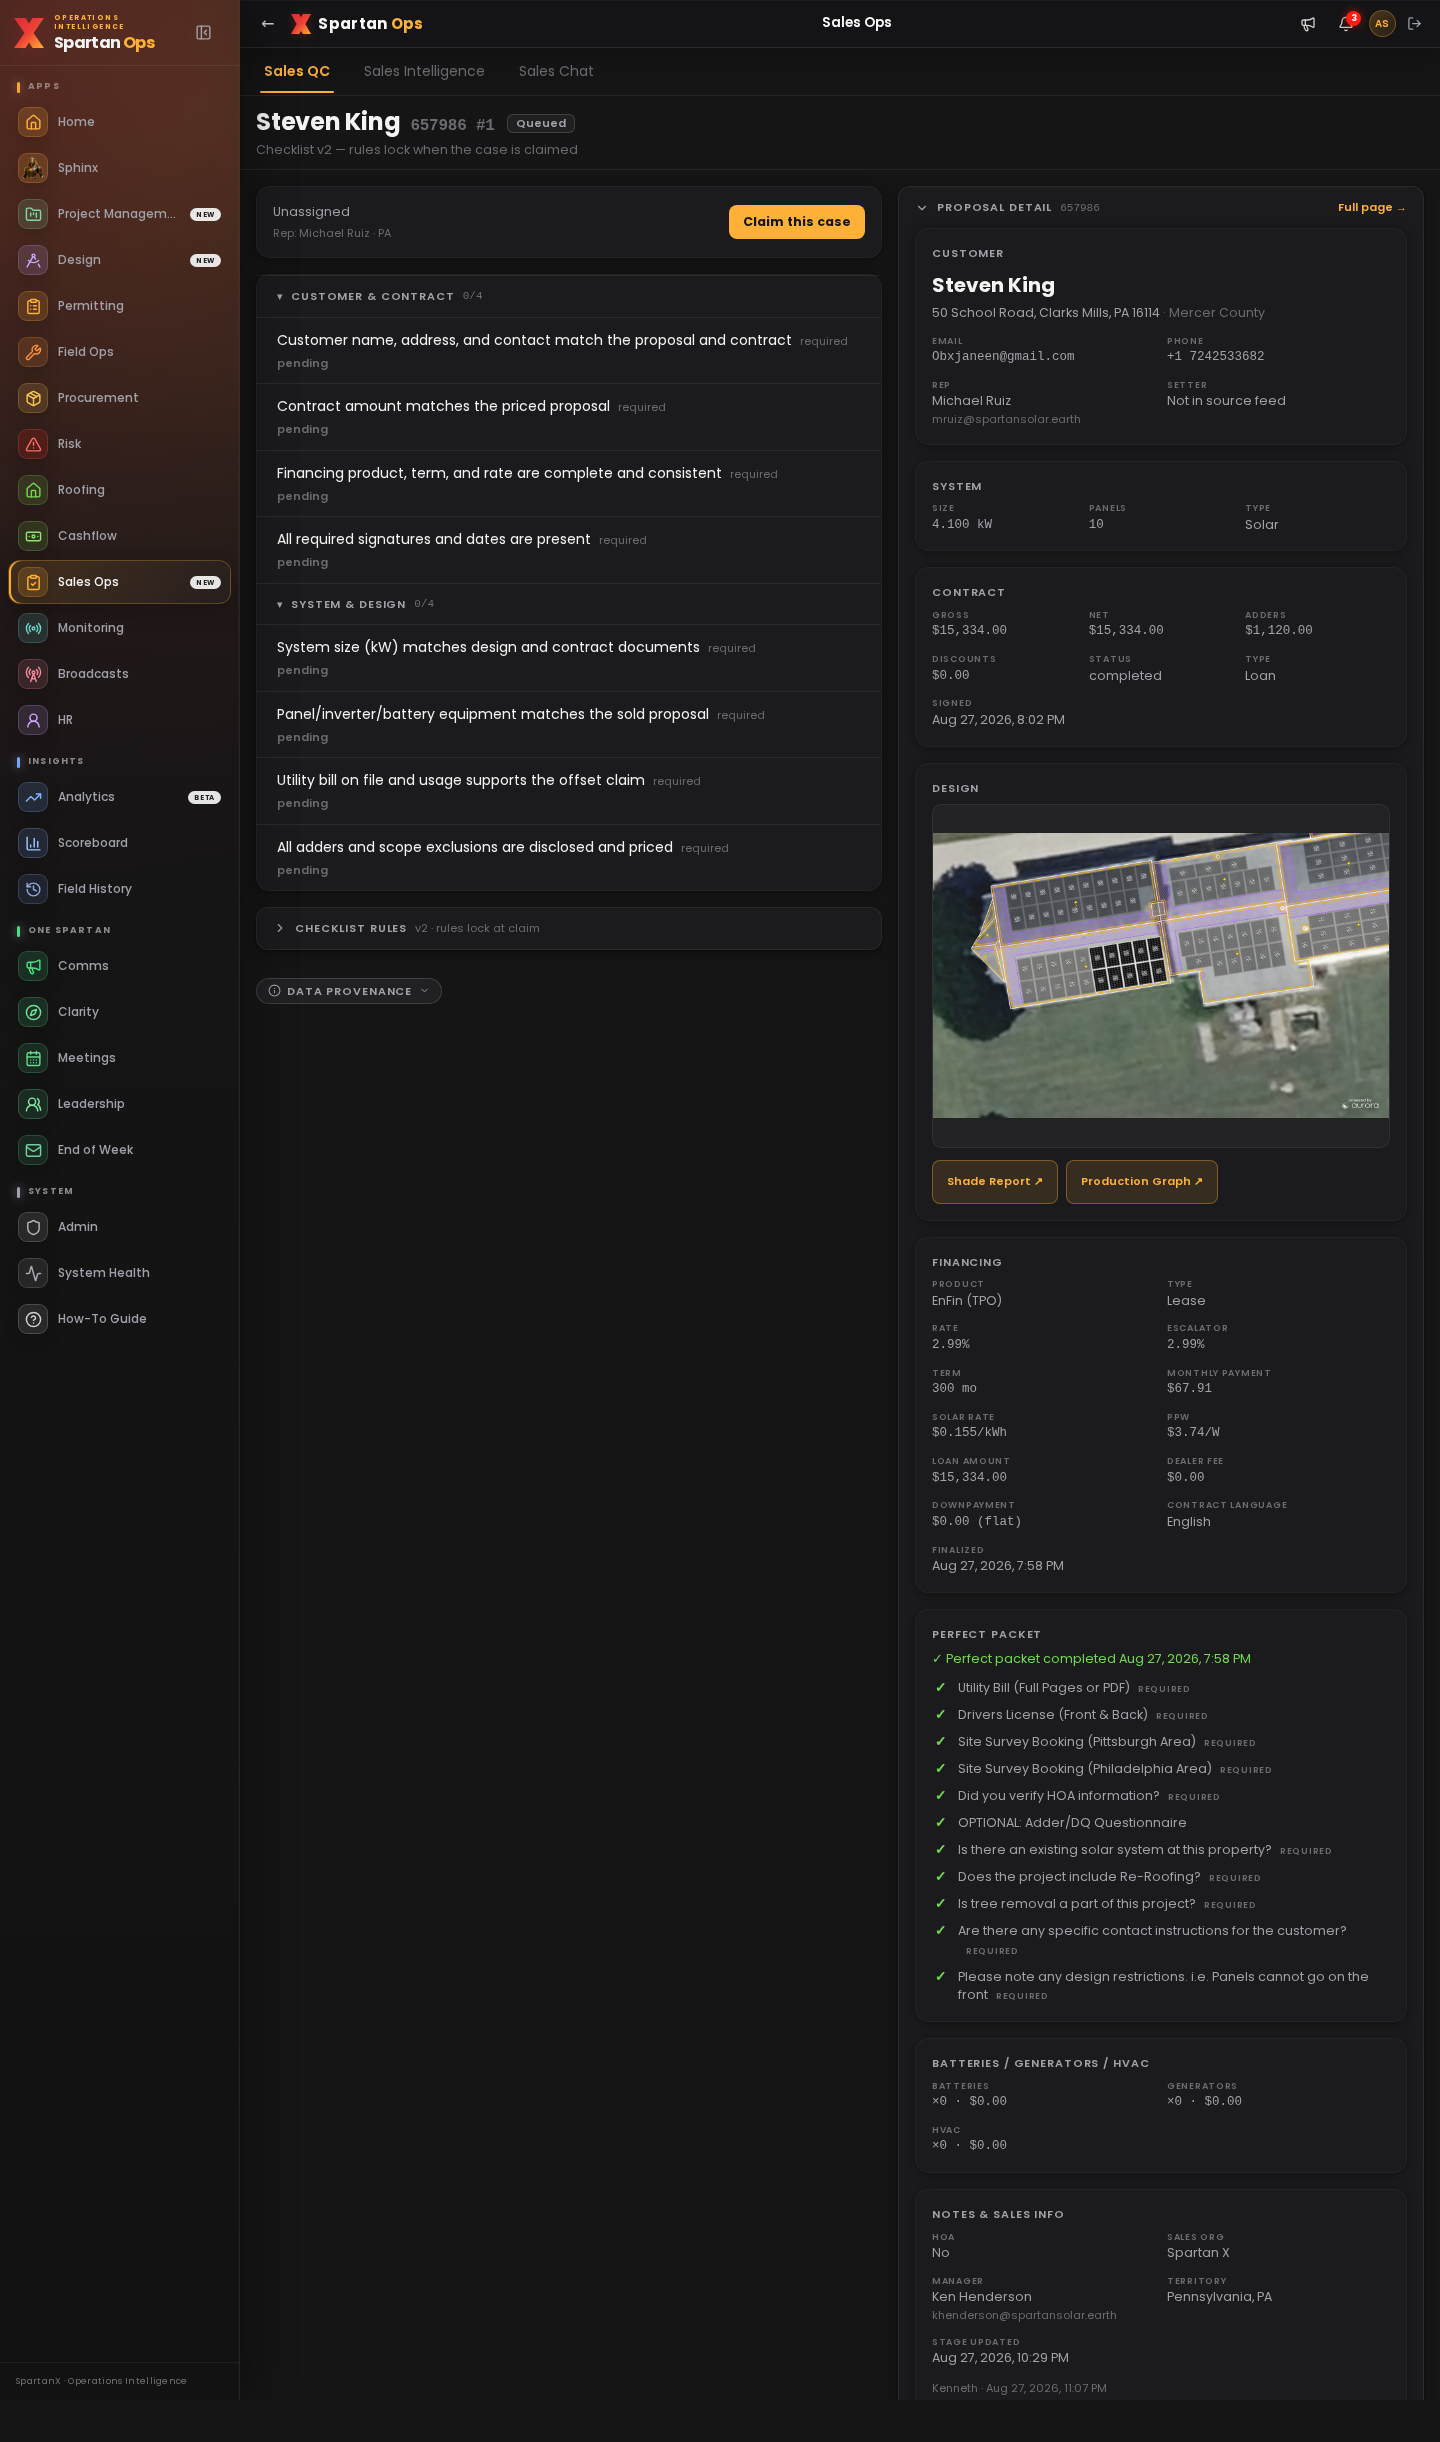Collapse the Proposal Detail panel chevron

coord(922,208)
